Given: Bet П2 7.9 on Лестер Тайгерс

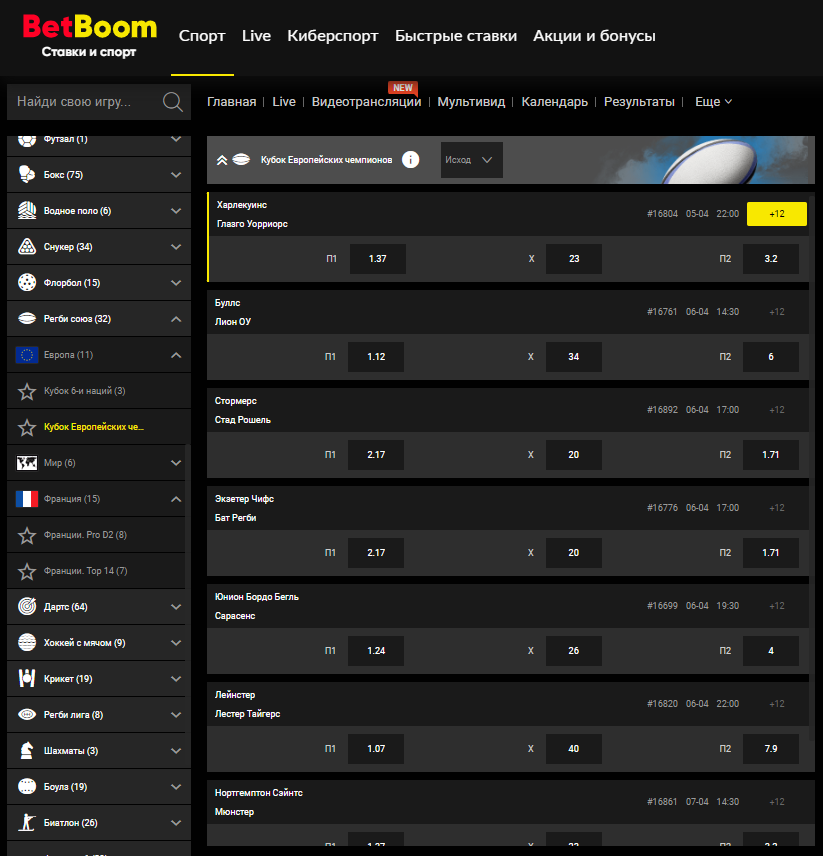Looking at the screenshot, I should click(771, 748).
